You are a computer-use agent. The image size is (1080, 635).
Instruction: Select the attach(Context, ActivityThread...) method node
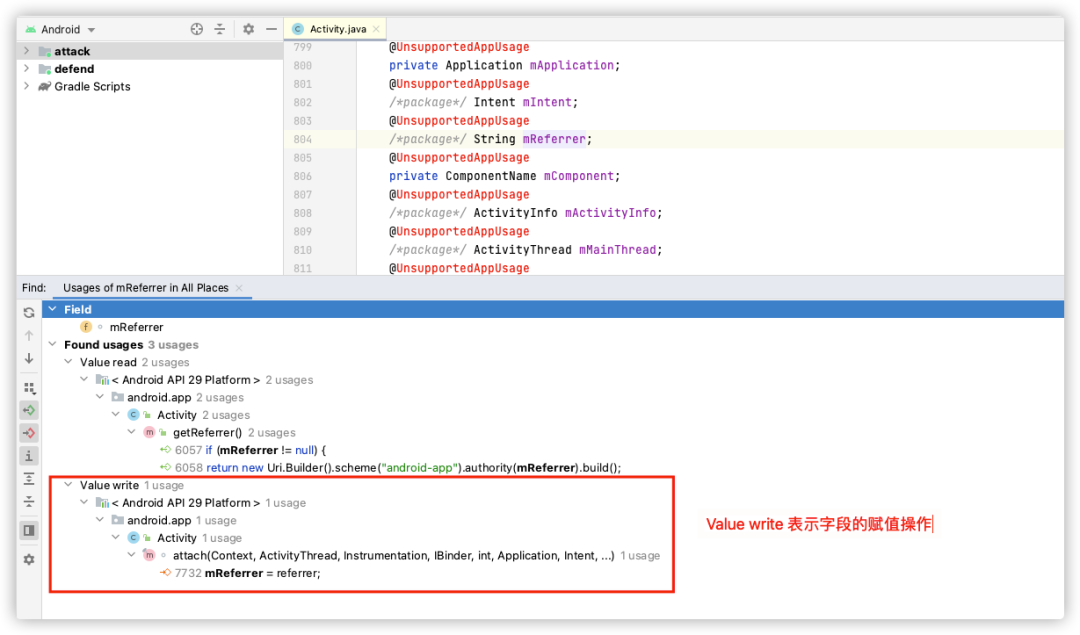[393, 555]
